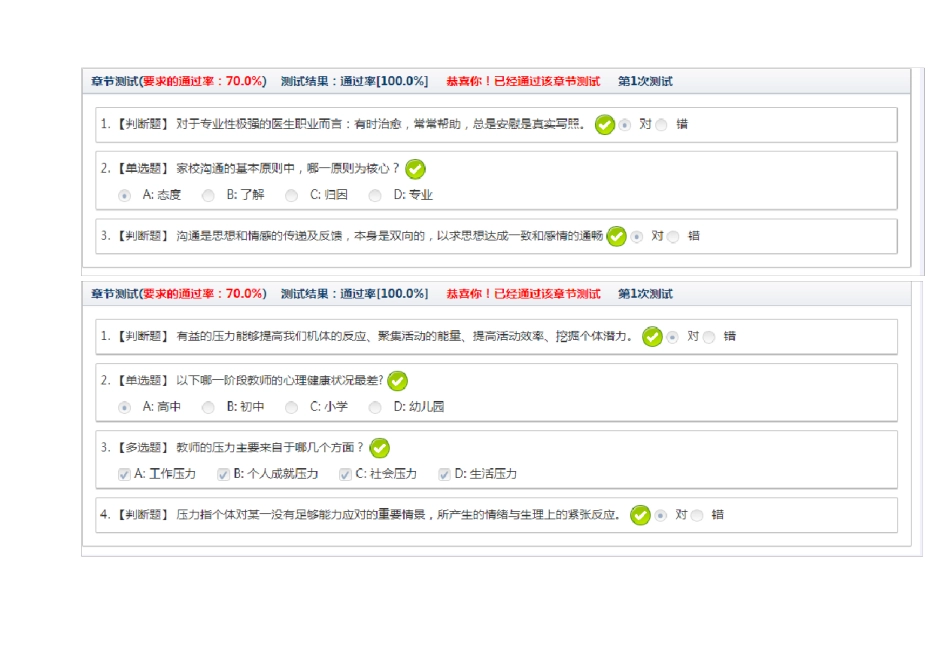Viewport: 950px width, 672px height.
Task: Choose option D: 专业
Action: point(375,196)
